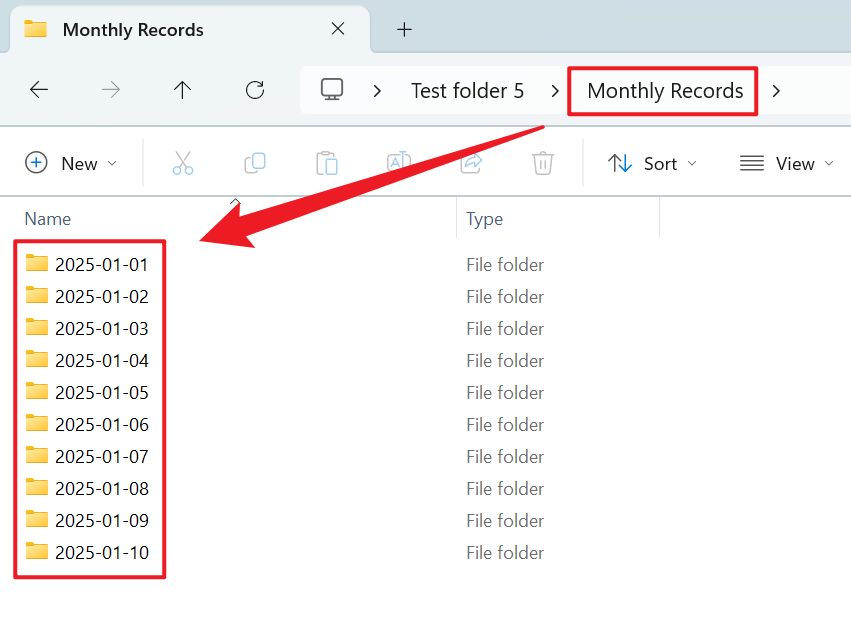Go up one folder level
This screenshot has width=851, height=619.
click(x=182, y=90)
